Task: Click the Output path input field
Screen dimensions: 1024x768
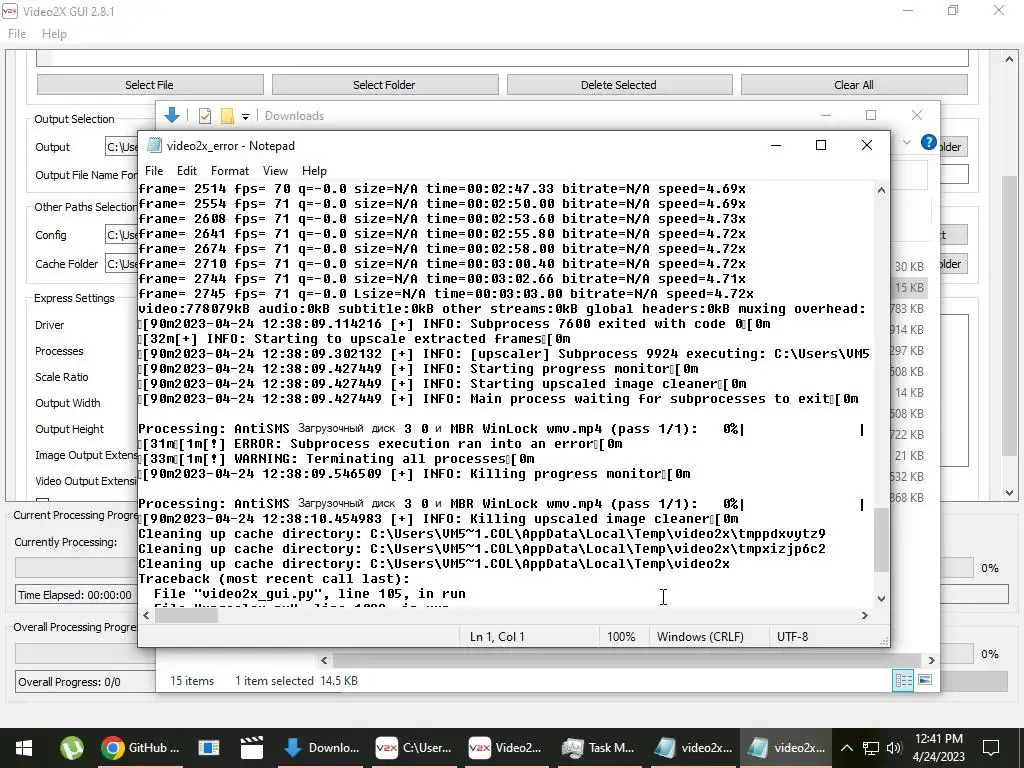Action: (121, 147)
